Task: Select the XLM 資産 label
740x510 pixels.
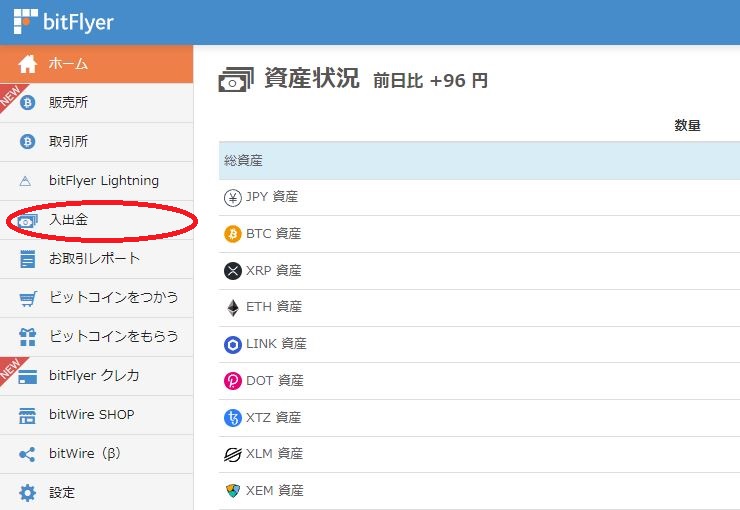Action: tap(275, 454)
